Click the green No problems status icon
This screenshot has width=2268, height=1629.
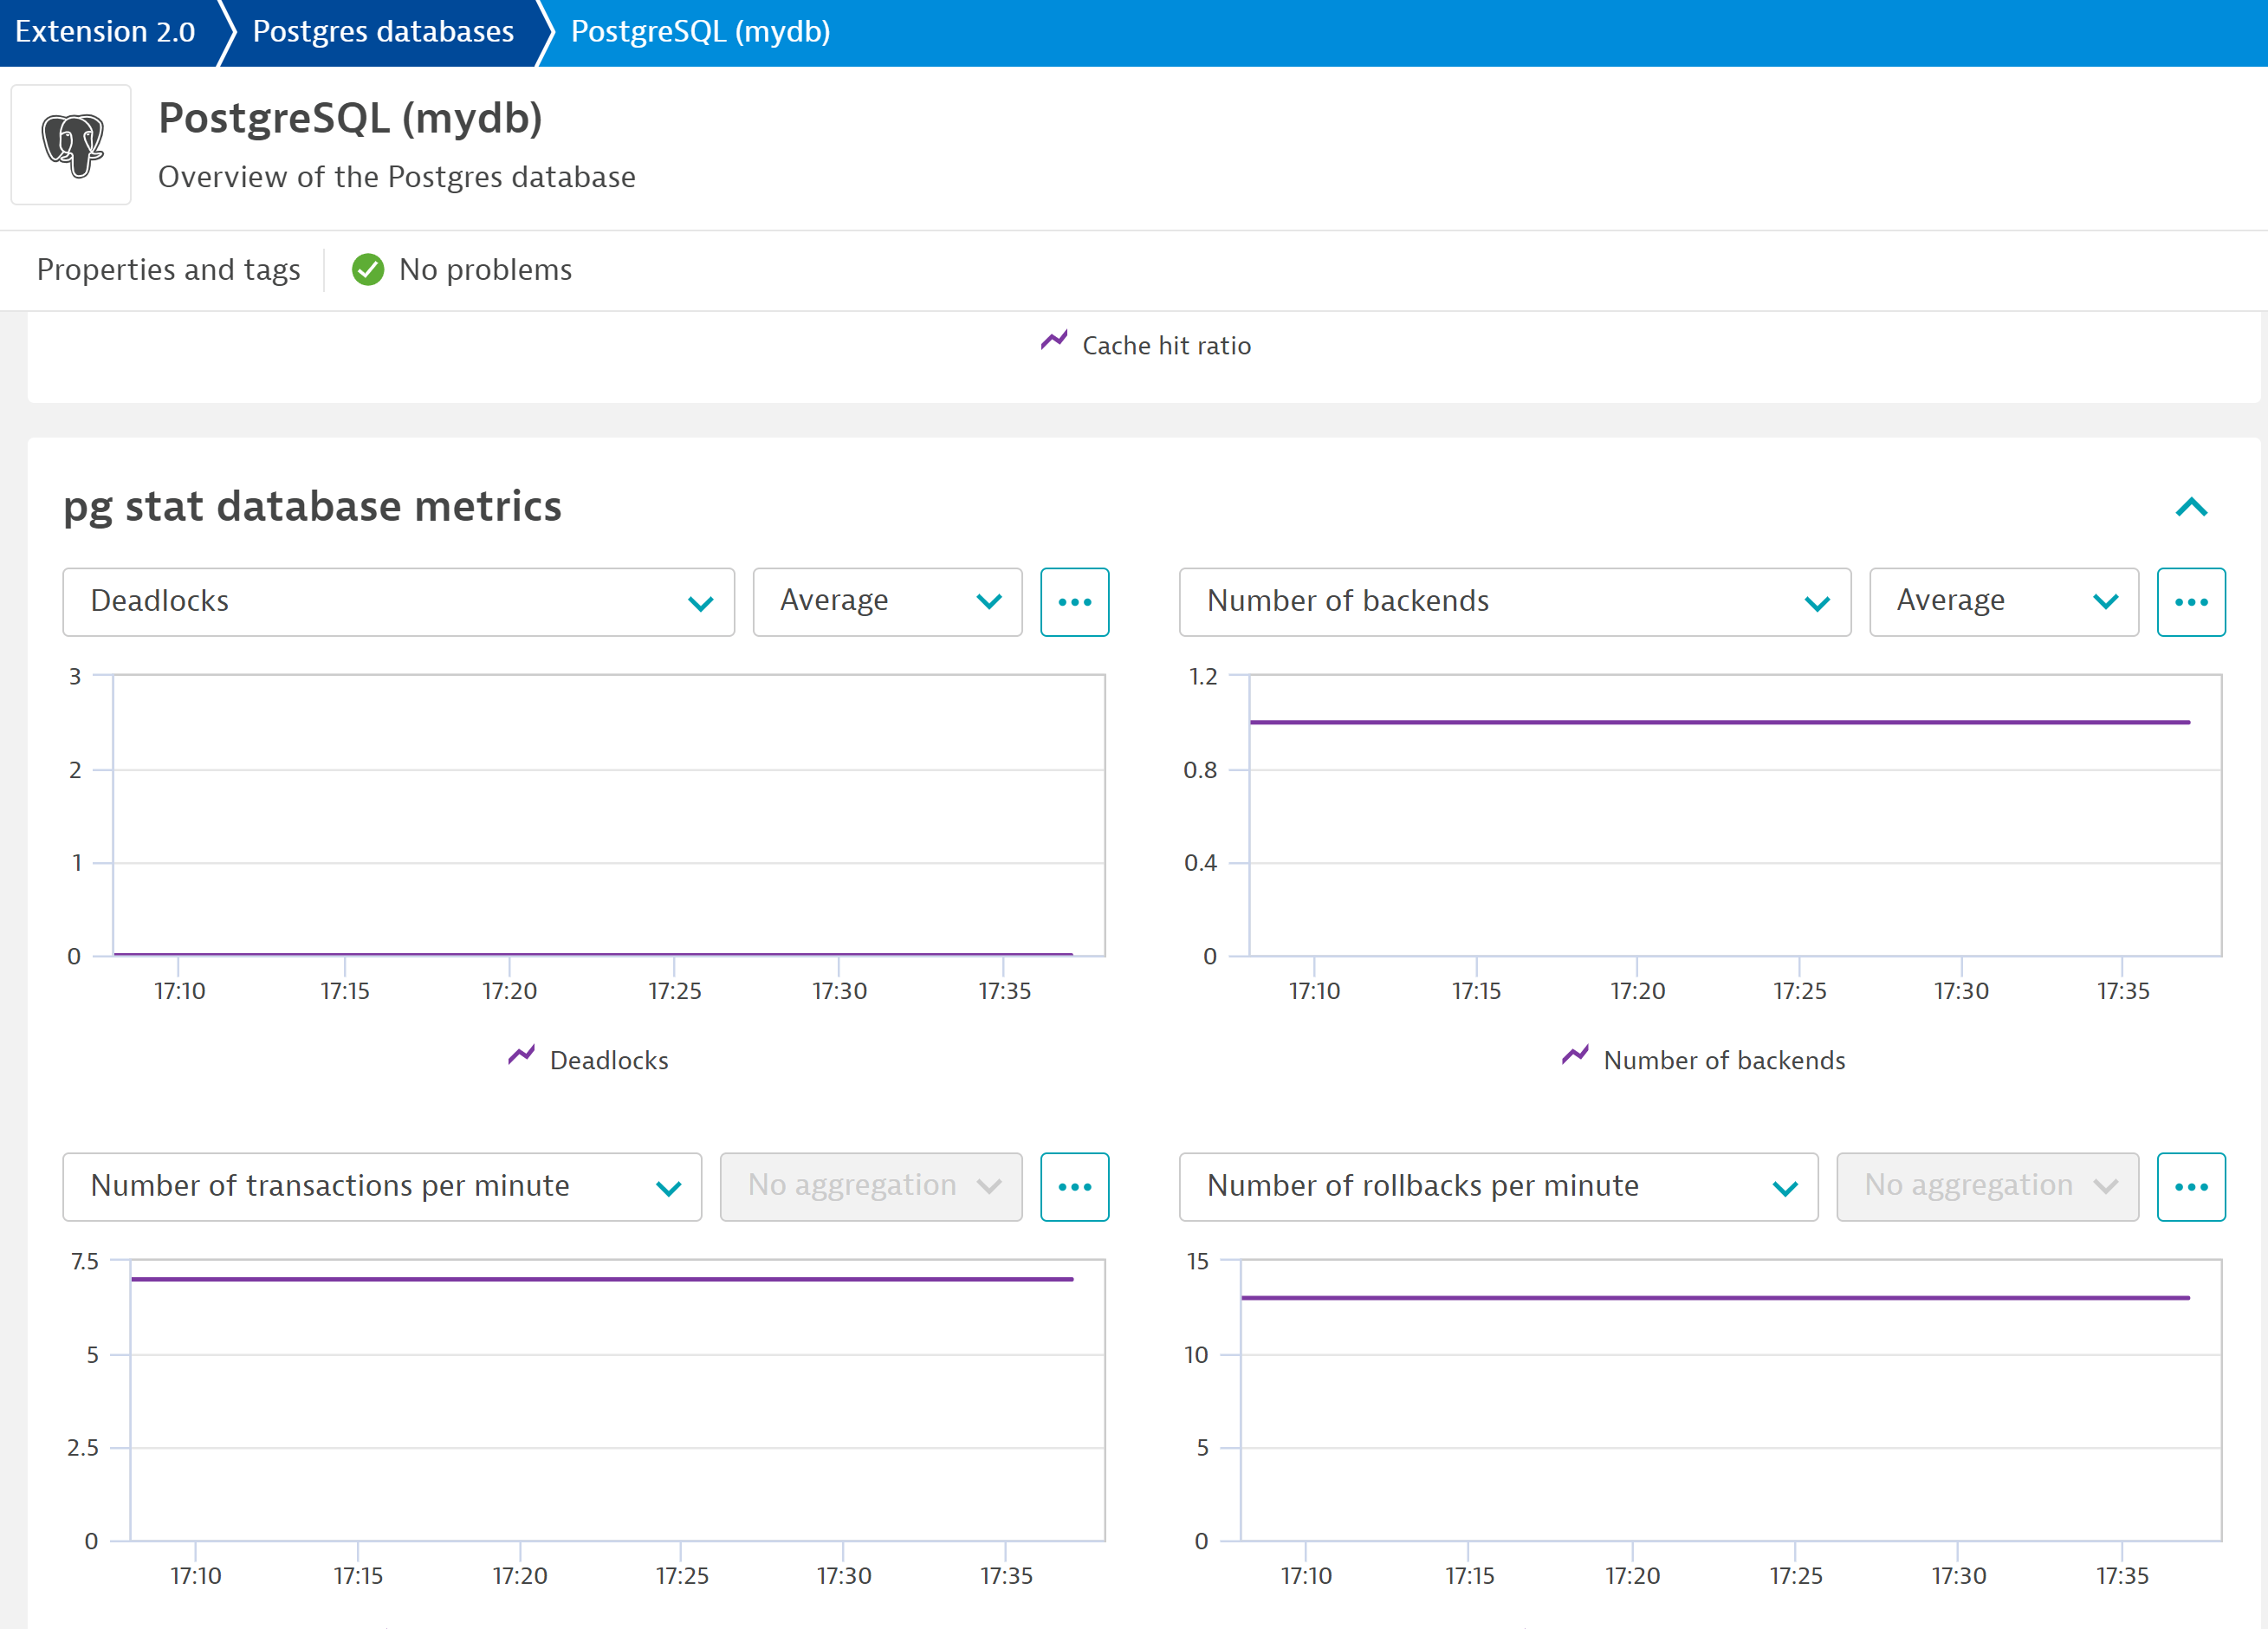coord(368,269)
